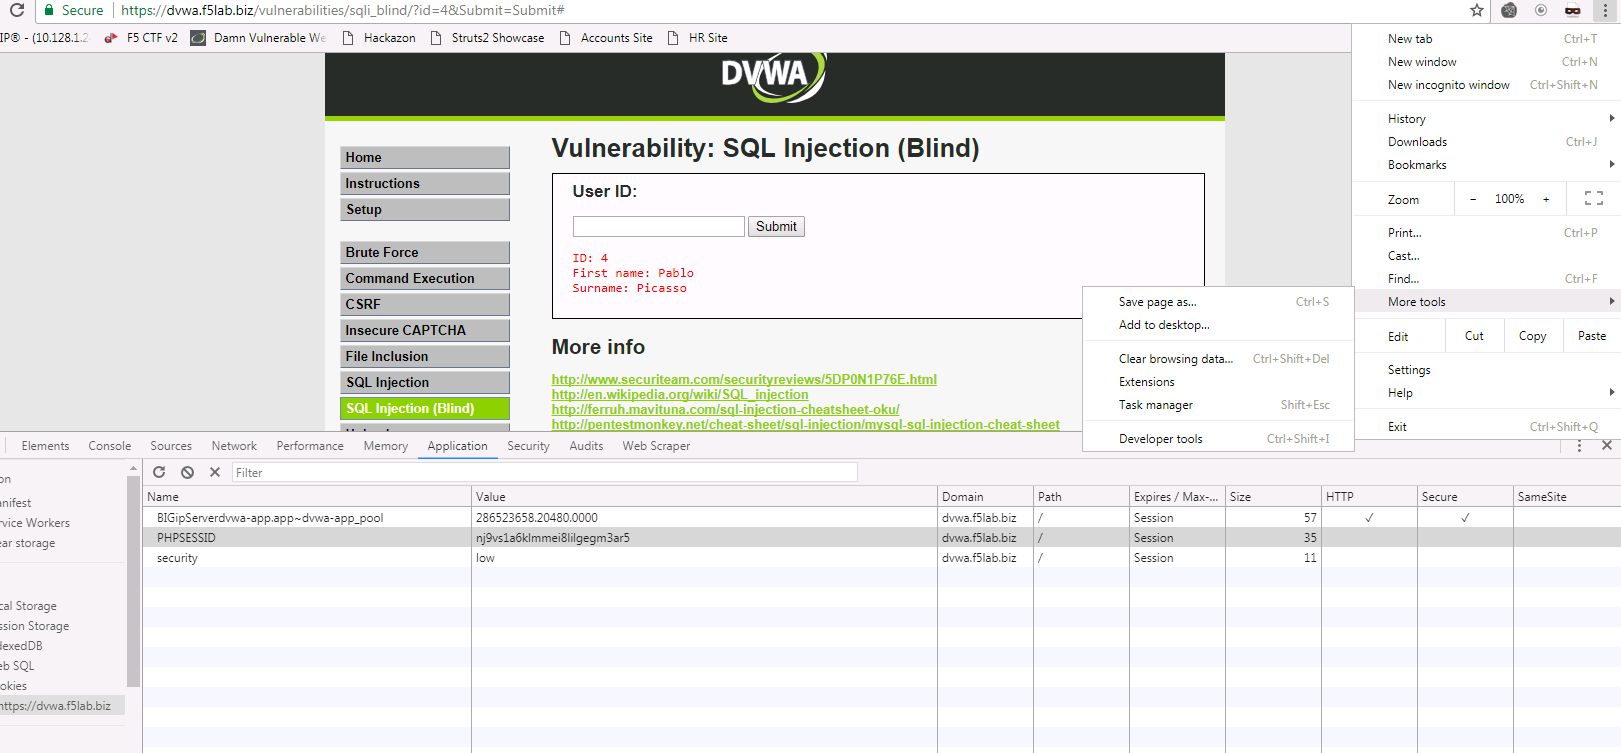Expand the History submenu
Screen dimensions: 1621x753
point(1486,119)
